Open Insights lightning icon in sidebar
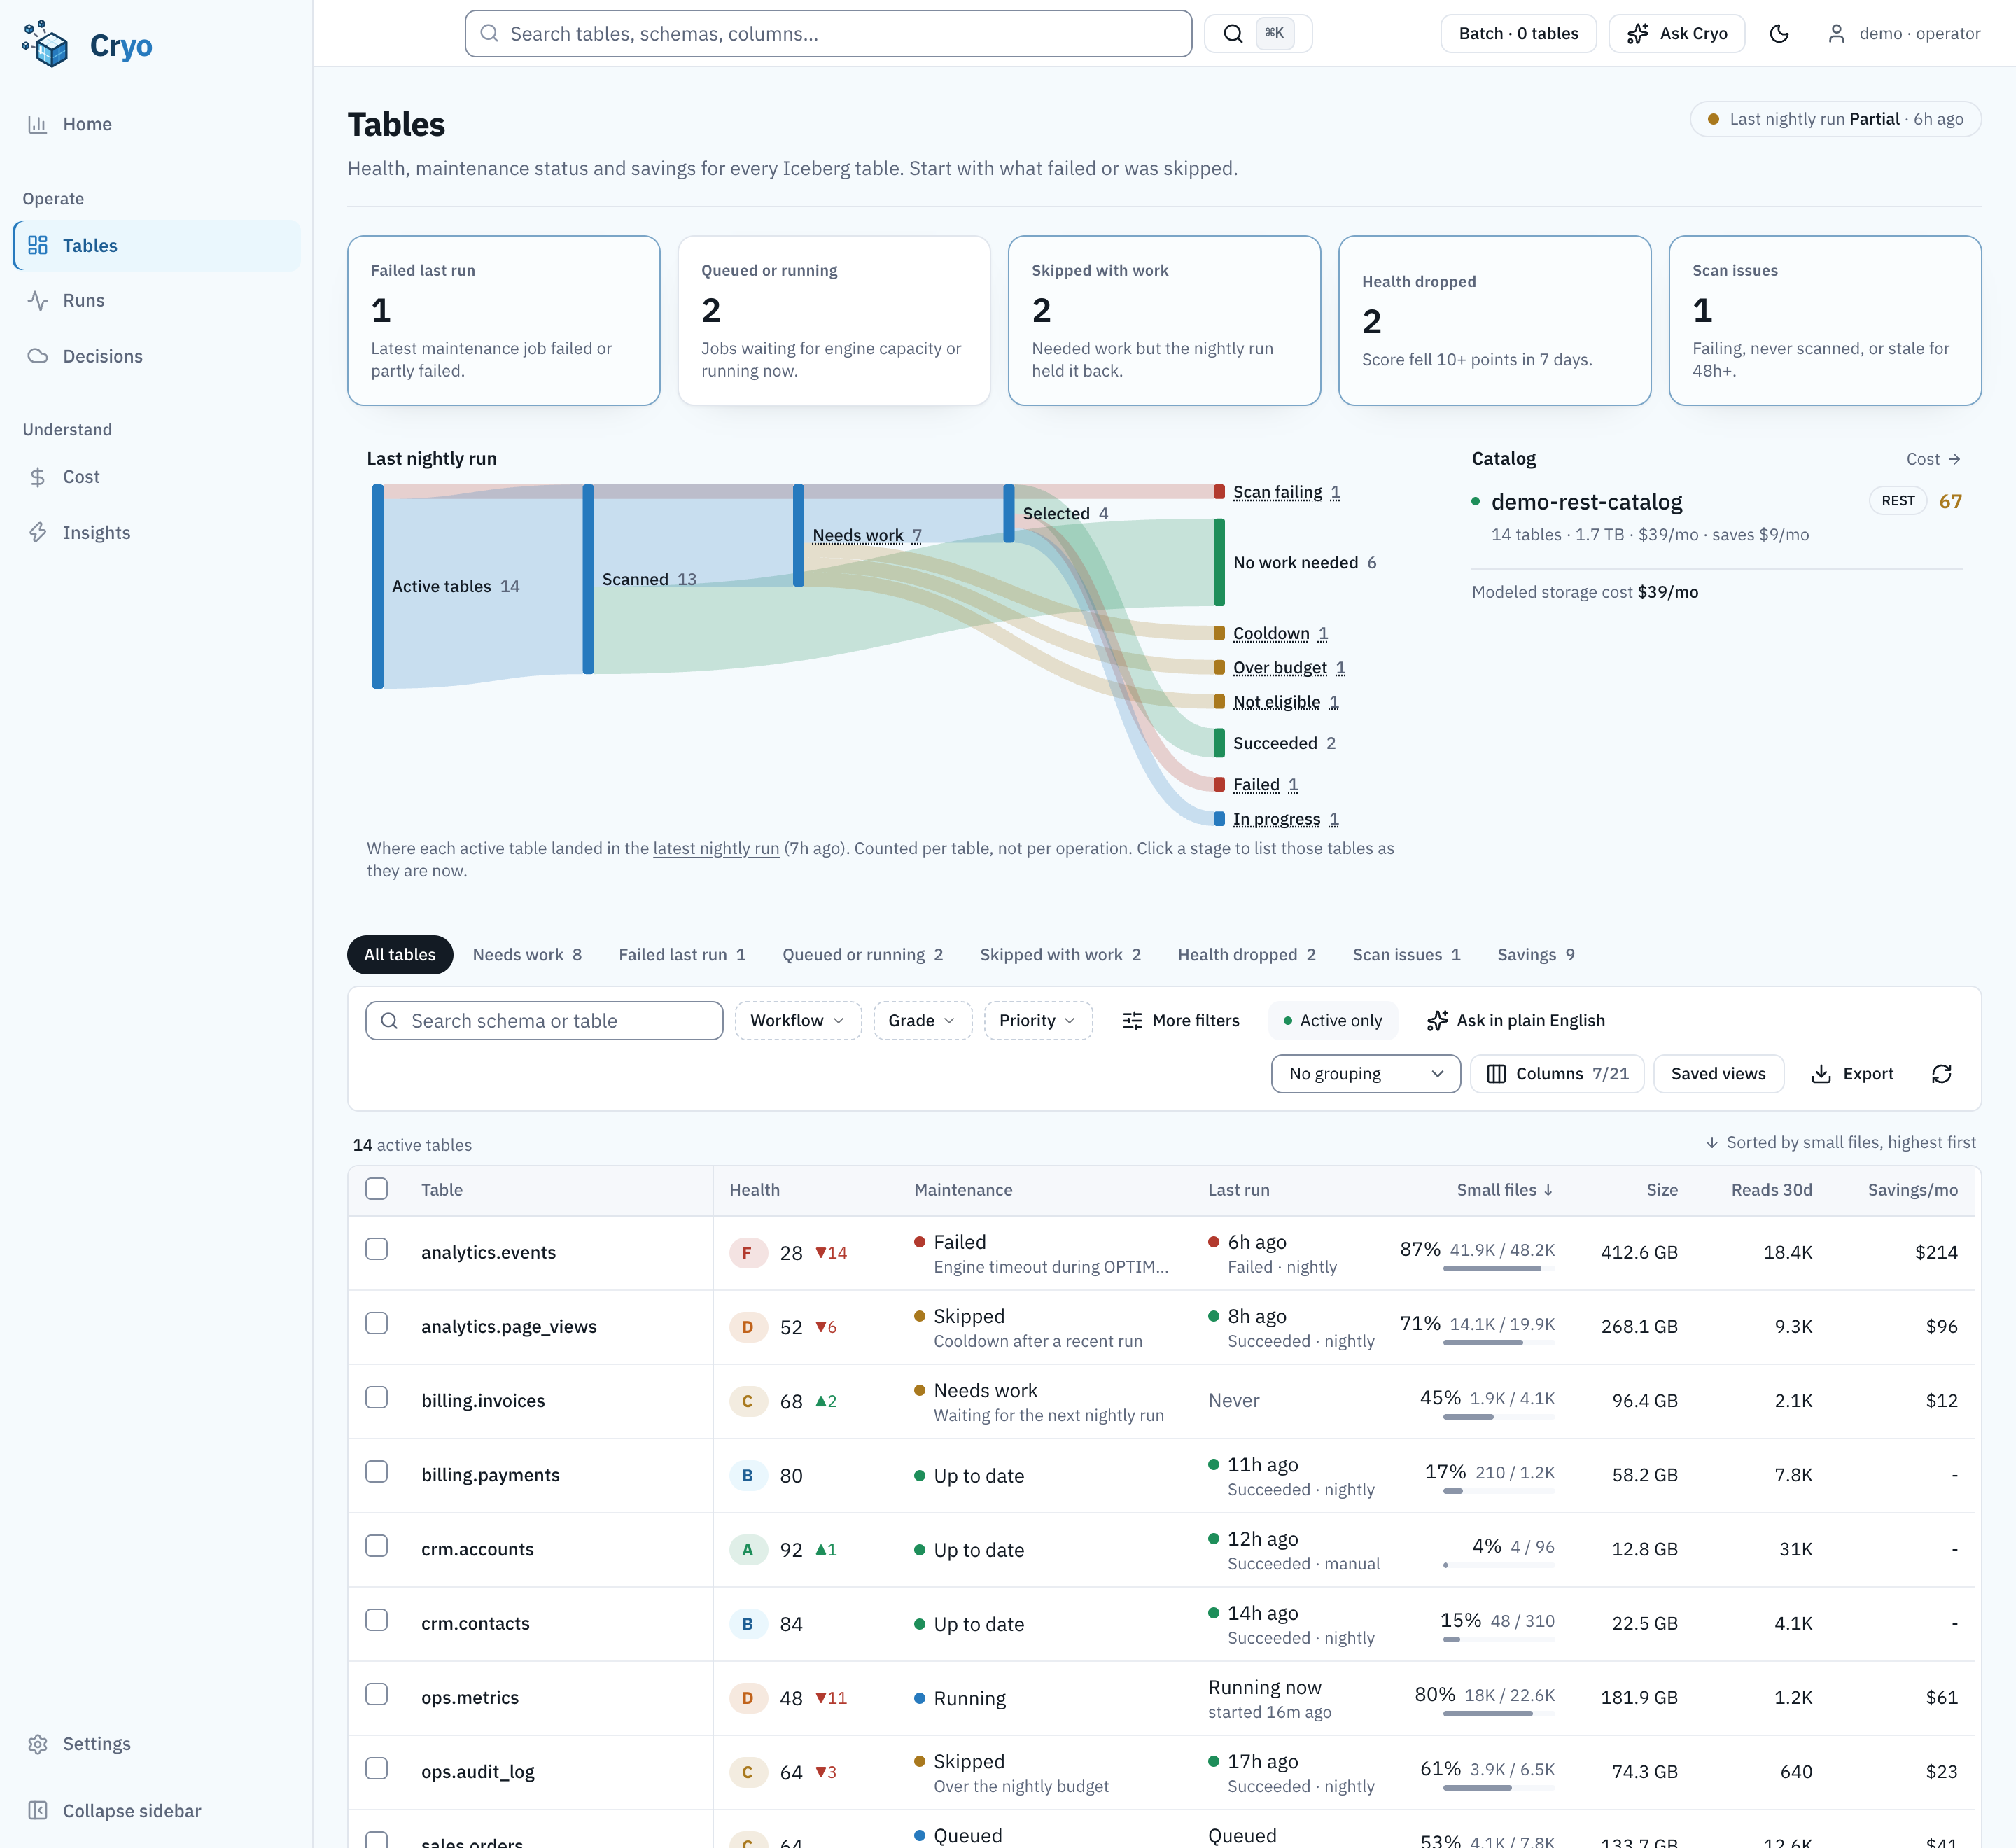Viewport: 2016px width, 1848px height. pyautogui.click(x=38, y=533)
